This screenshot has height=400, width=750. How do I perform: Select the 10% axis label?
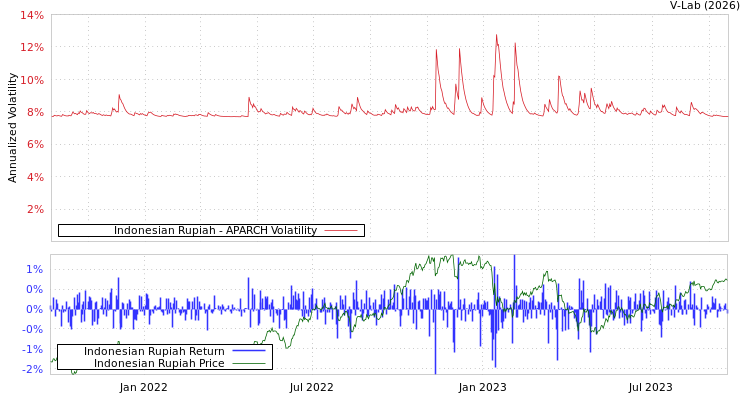[32, 80]
